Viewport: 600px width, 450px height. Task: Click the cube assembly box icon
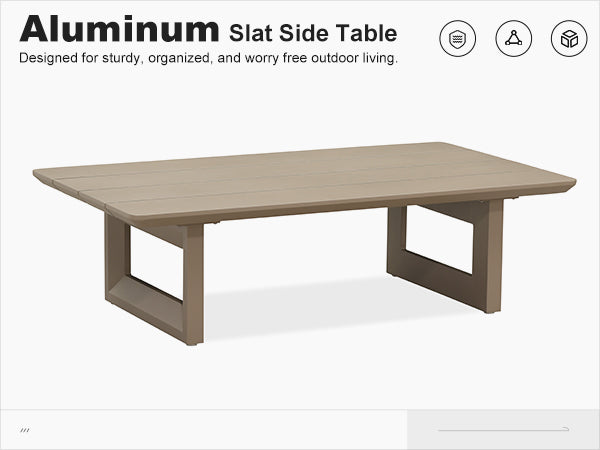click(569, 39)
